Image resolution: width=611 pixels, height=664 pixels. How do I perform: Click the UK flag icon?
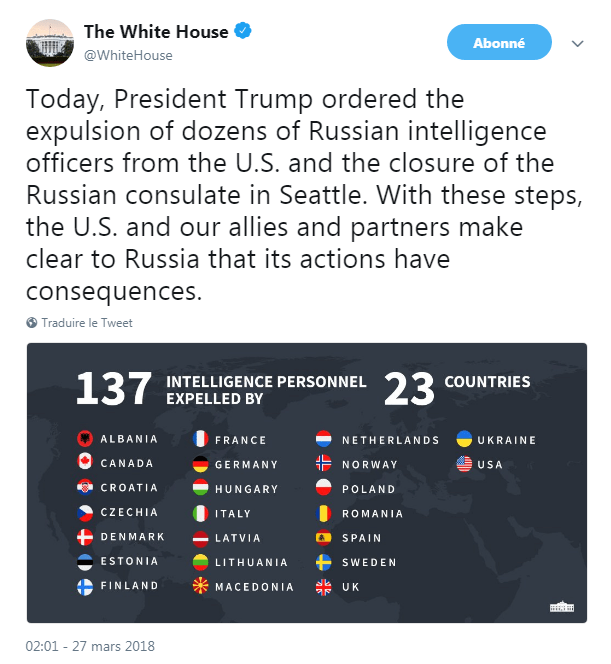pos(324,587)
